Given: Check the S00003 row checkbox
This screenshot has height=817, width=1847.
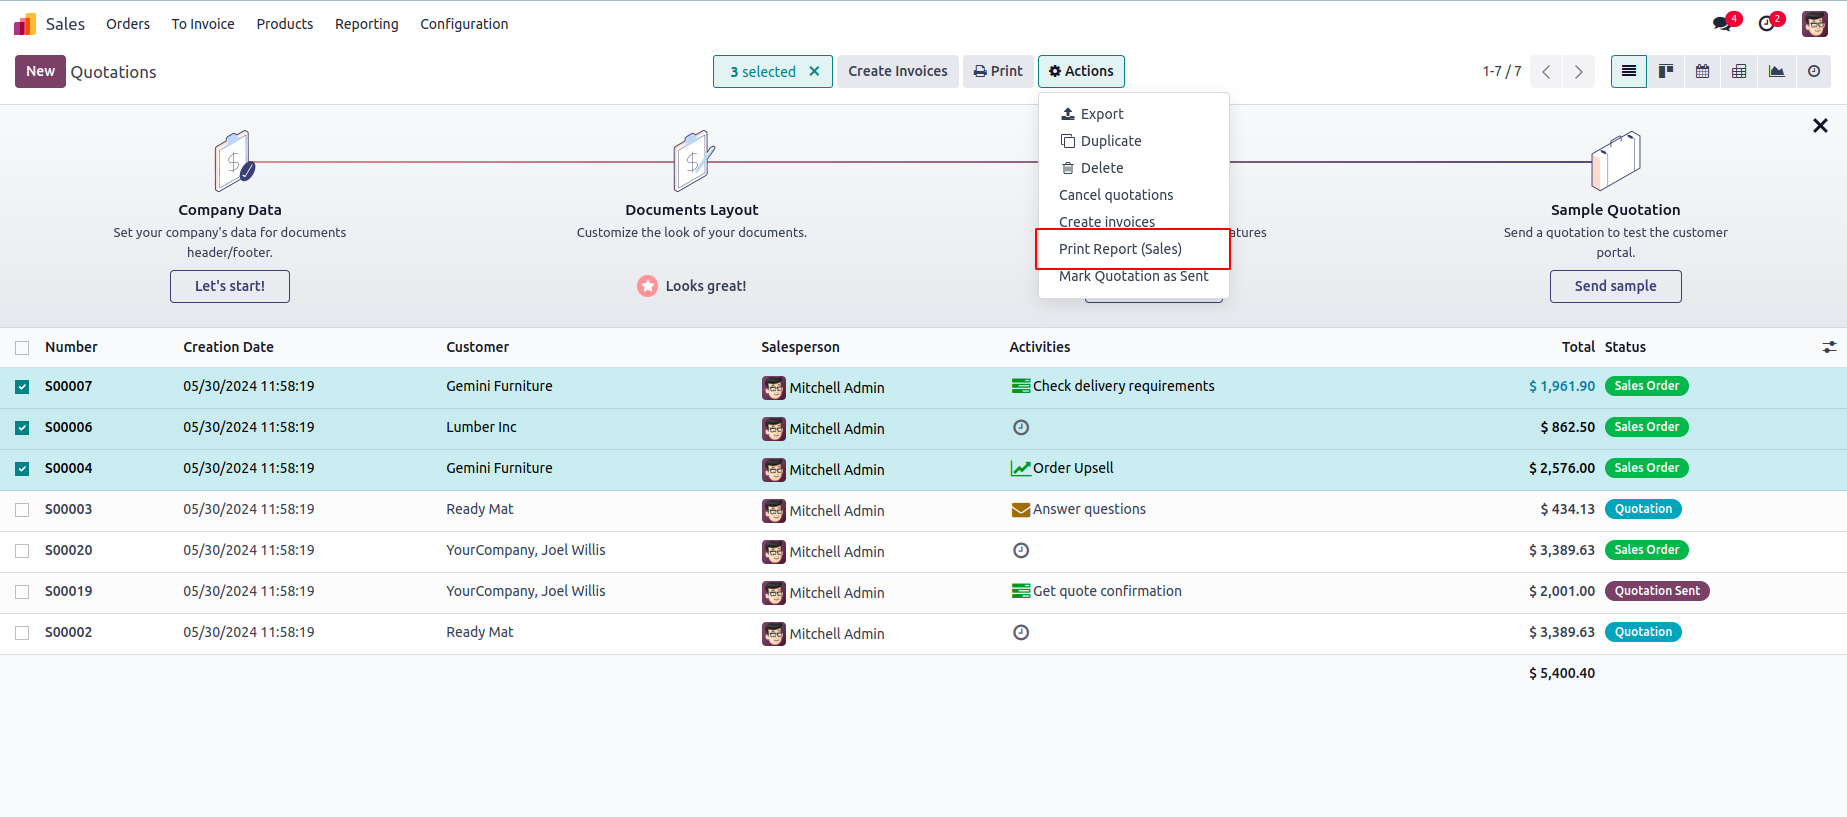Looking at the screenshot, I should click(x=22, y=510).
